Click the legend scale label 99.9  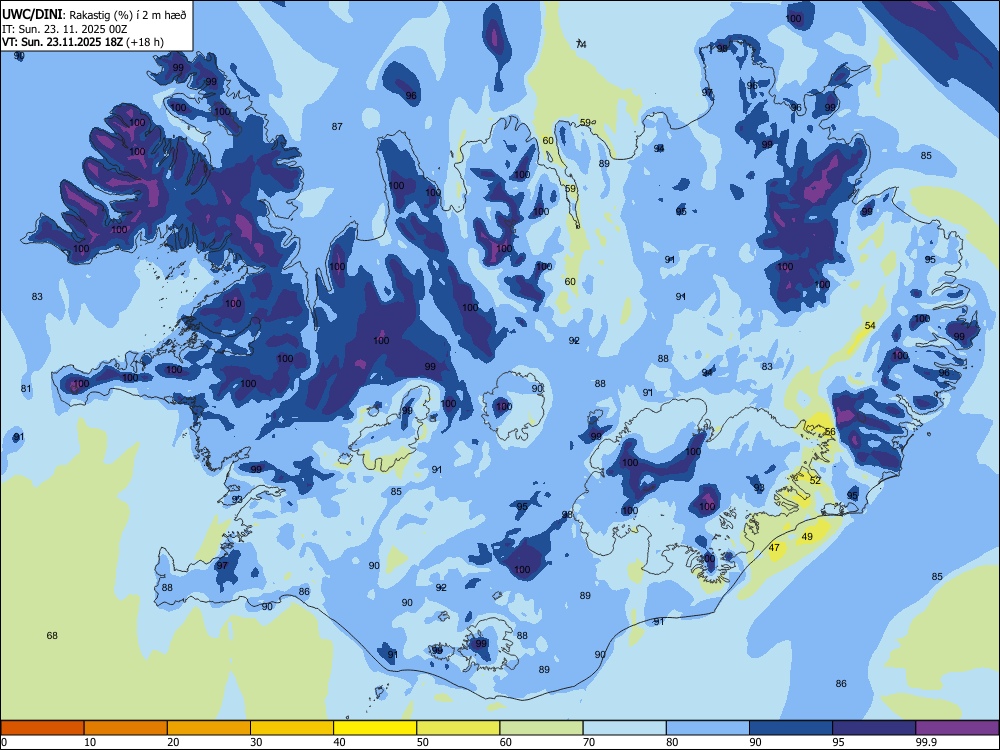pyautogui.click(x=926, y=742)
